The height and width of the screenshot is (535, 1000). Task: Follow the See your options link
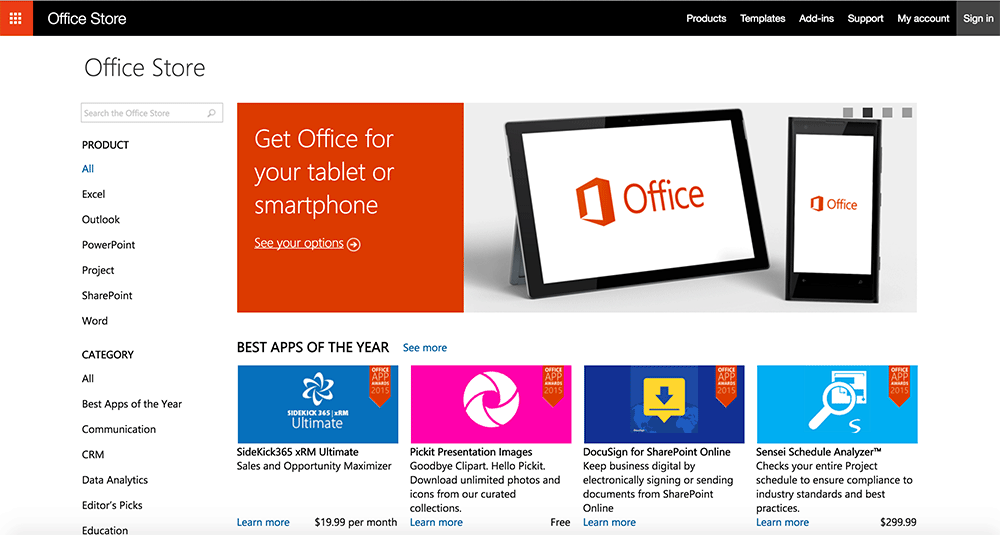click(298, 243)
